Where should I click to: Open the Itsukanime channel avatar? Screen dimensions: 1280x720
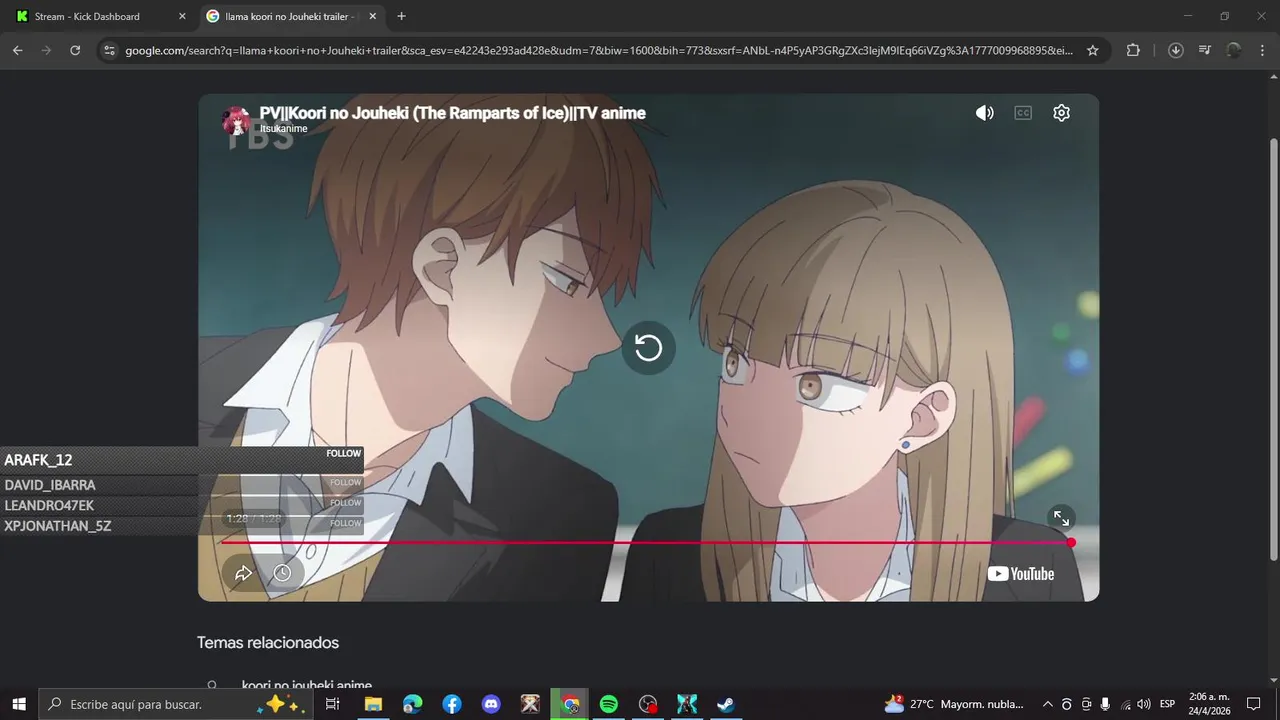237,121
